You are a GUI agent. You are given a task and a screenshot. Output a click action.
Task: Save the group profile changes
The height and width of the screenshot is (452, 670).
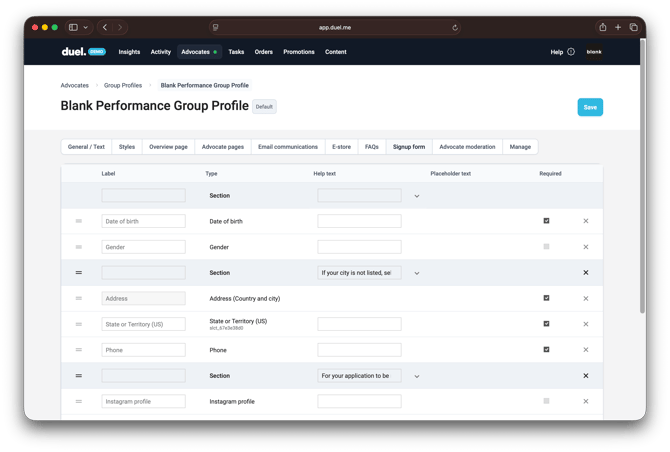point(590,107)
